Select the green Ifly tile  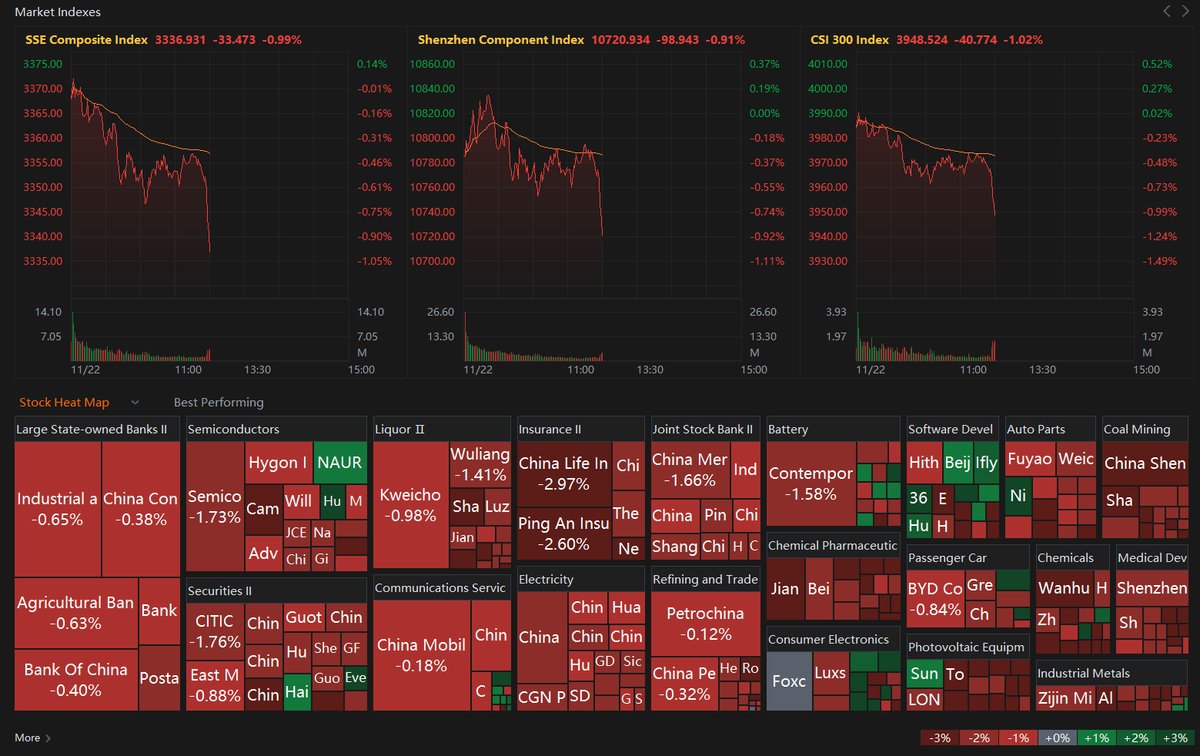986,463
